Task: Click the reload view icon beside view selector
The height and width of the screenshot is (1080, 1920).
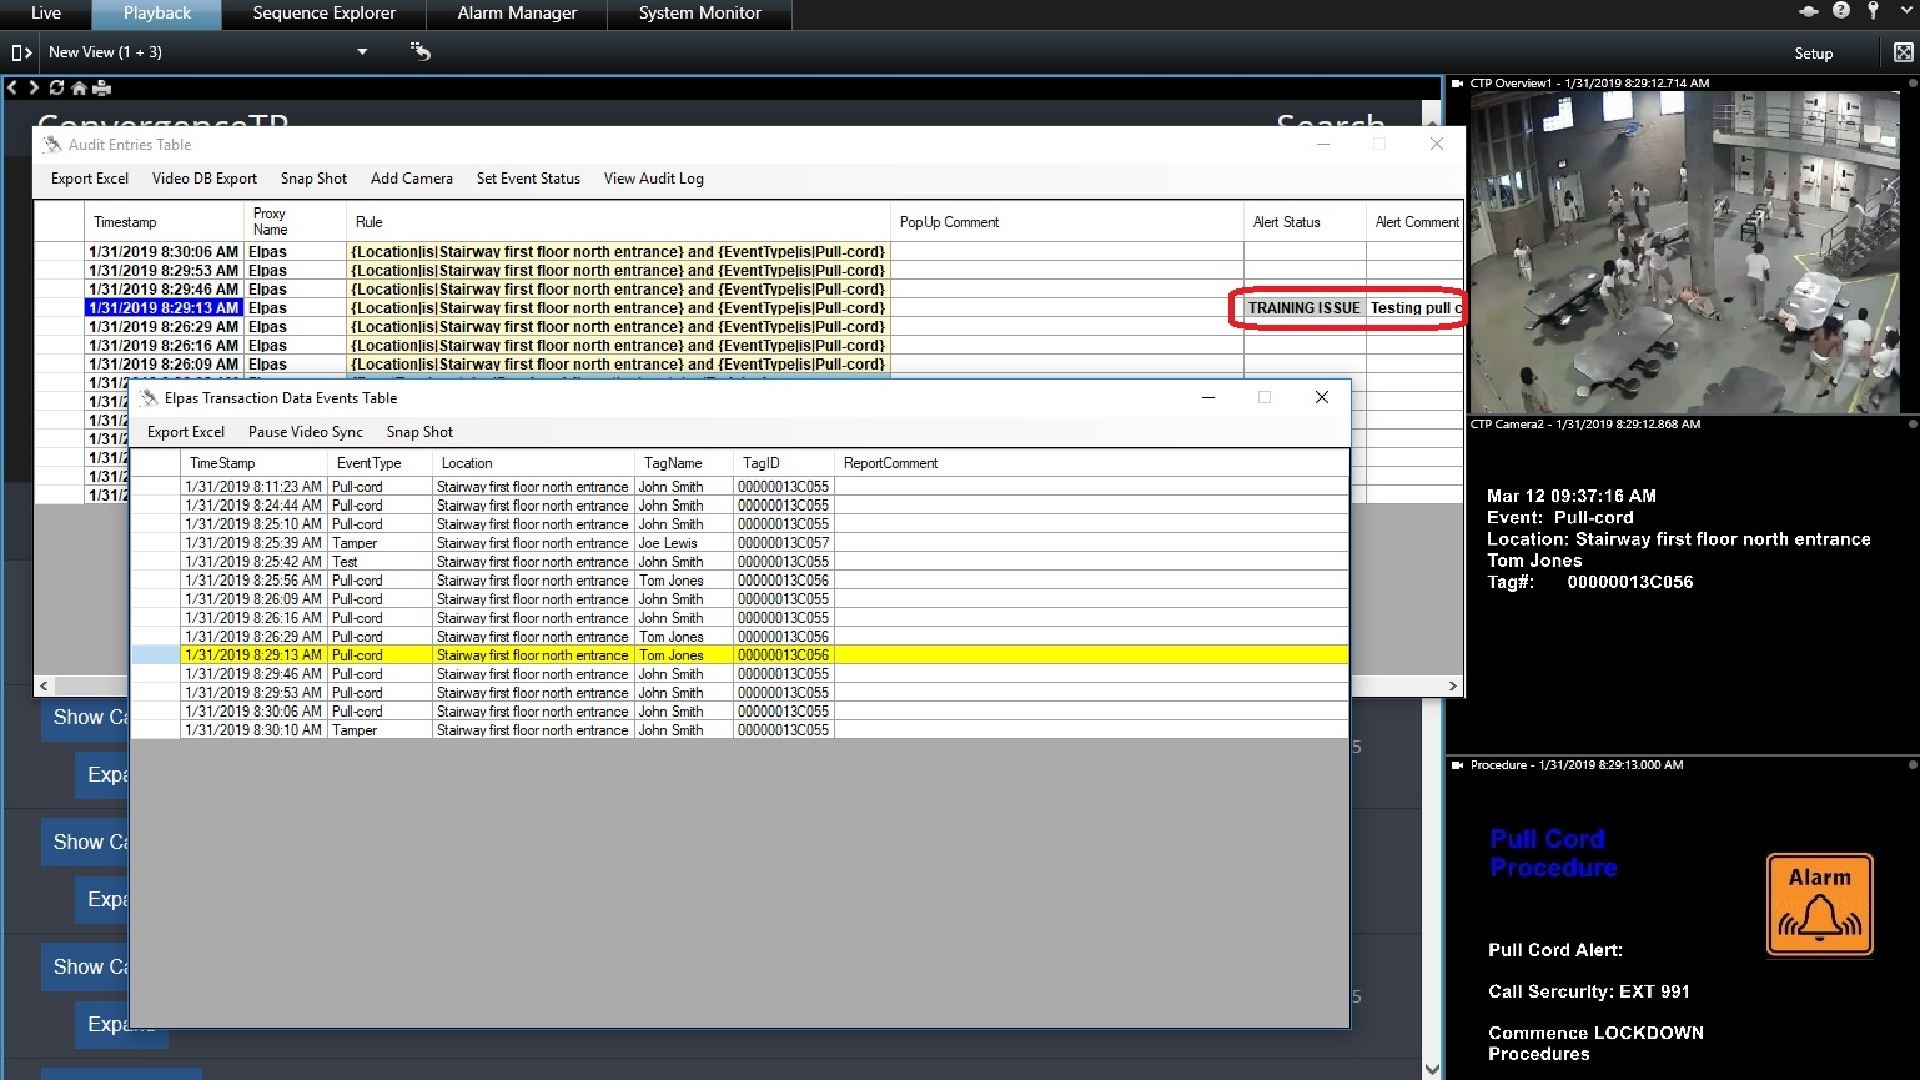Action: click(421, 52)
